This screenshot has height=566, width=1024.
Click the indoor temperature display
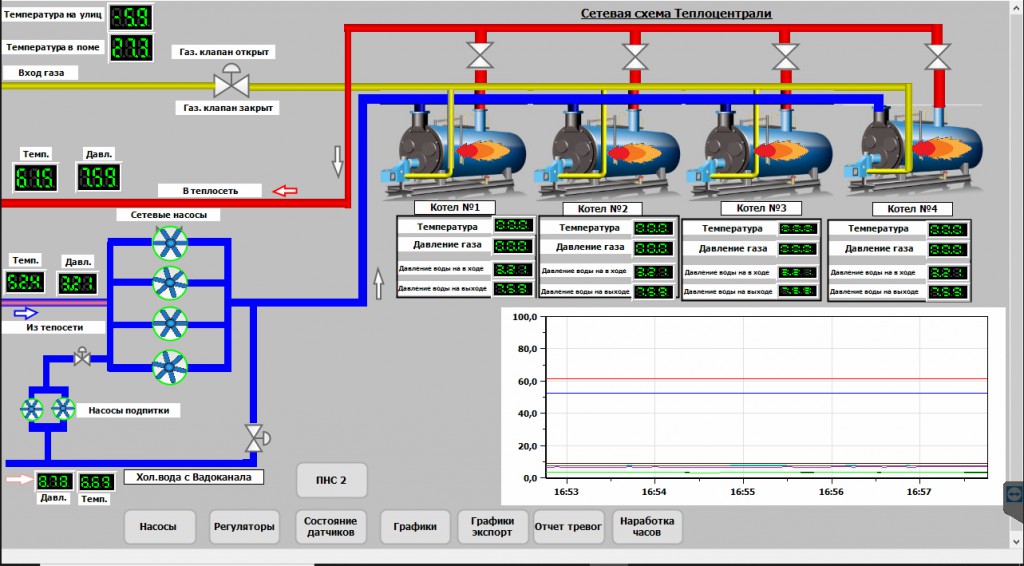[x=131, y=48]
